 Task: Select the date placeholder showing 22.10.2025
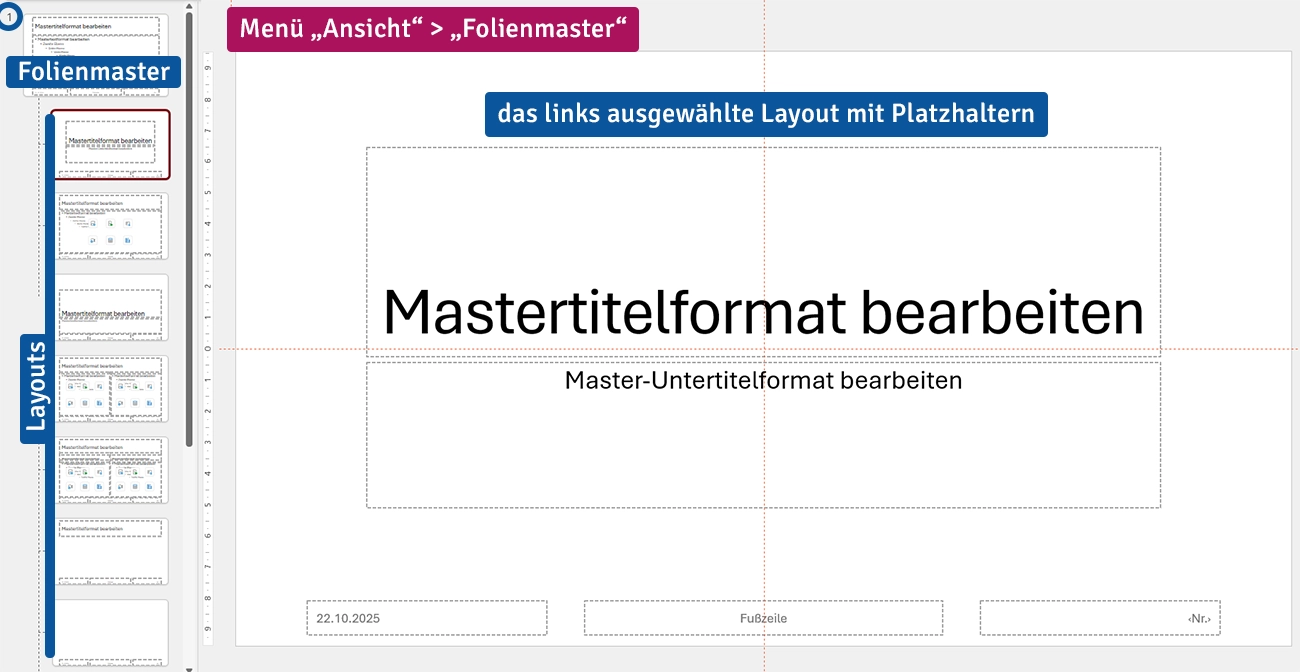(x=426, y=618)
